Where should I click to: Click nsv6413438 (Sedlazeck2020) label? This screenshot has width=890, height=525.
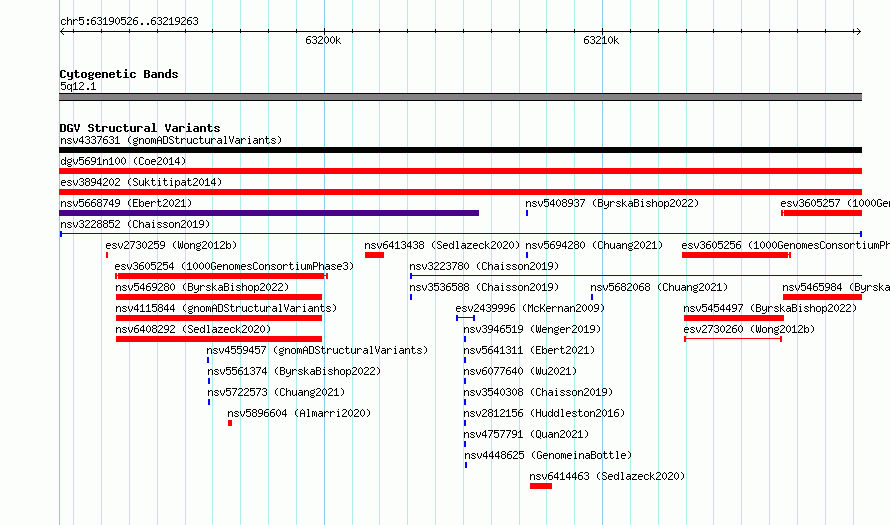[442, 245]
